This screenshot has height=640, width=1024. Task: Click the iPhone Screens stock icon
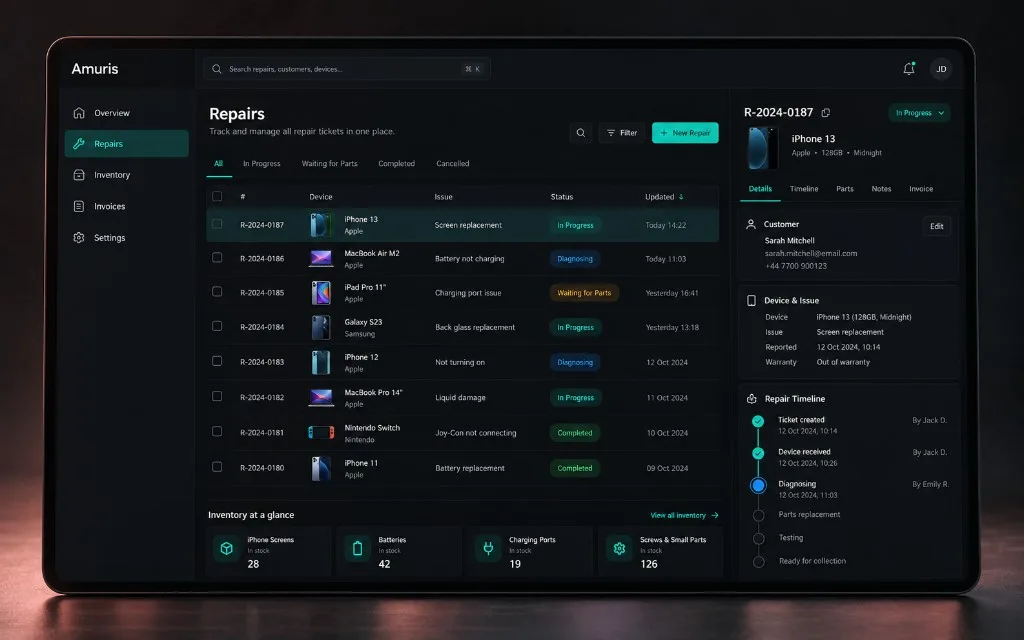(227, 549)
